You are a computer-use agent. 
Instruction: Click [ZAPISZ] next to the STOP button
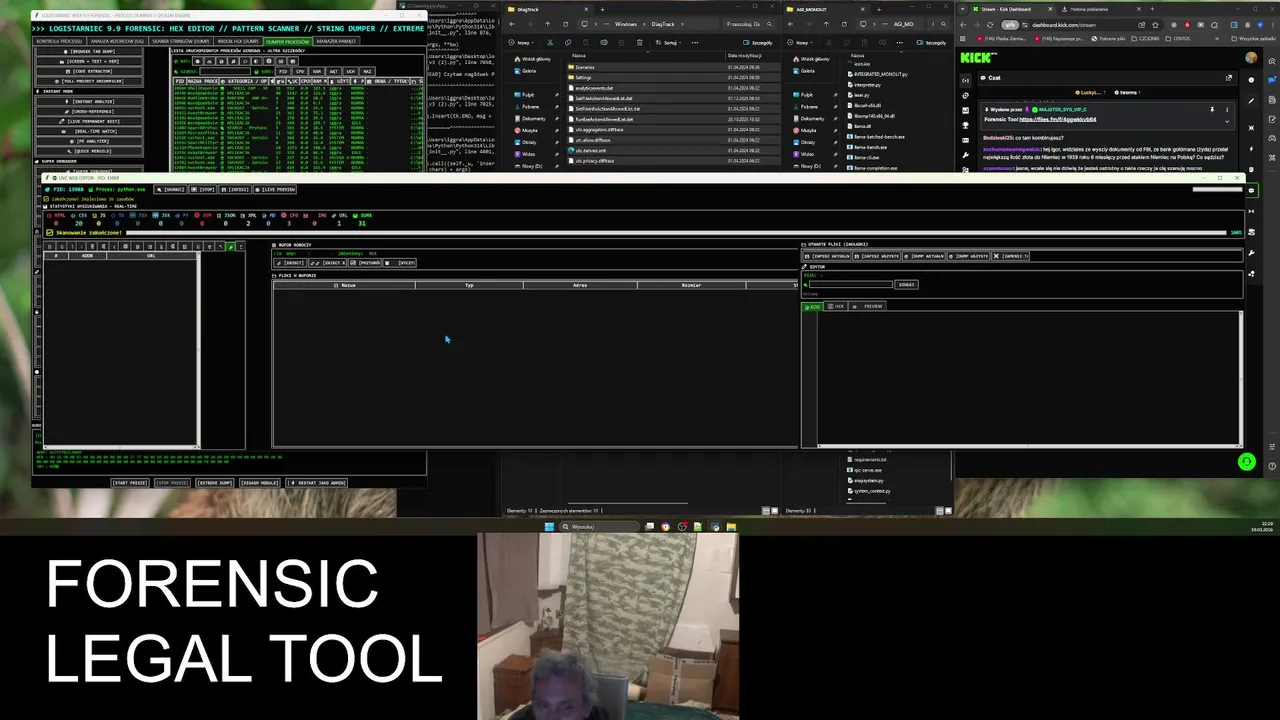pyautogui.click(x=235, y=189)
